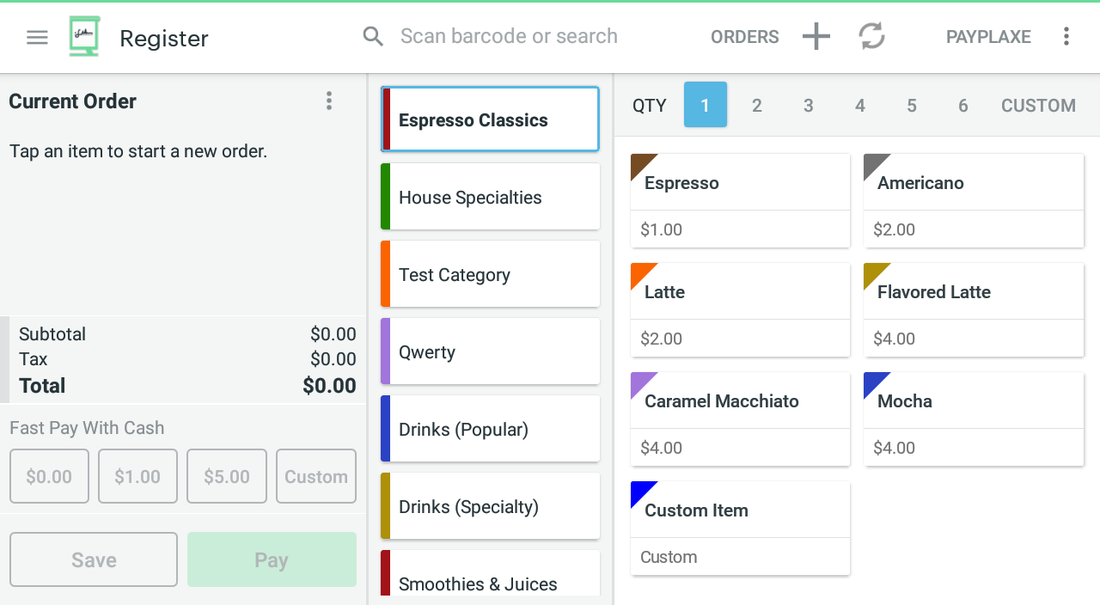This screenshot has width=1100, height=605.
Task: Click the Register app logo icon
Action: [84, 36]
